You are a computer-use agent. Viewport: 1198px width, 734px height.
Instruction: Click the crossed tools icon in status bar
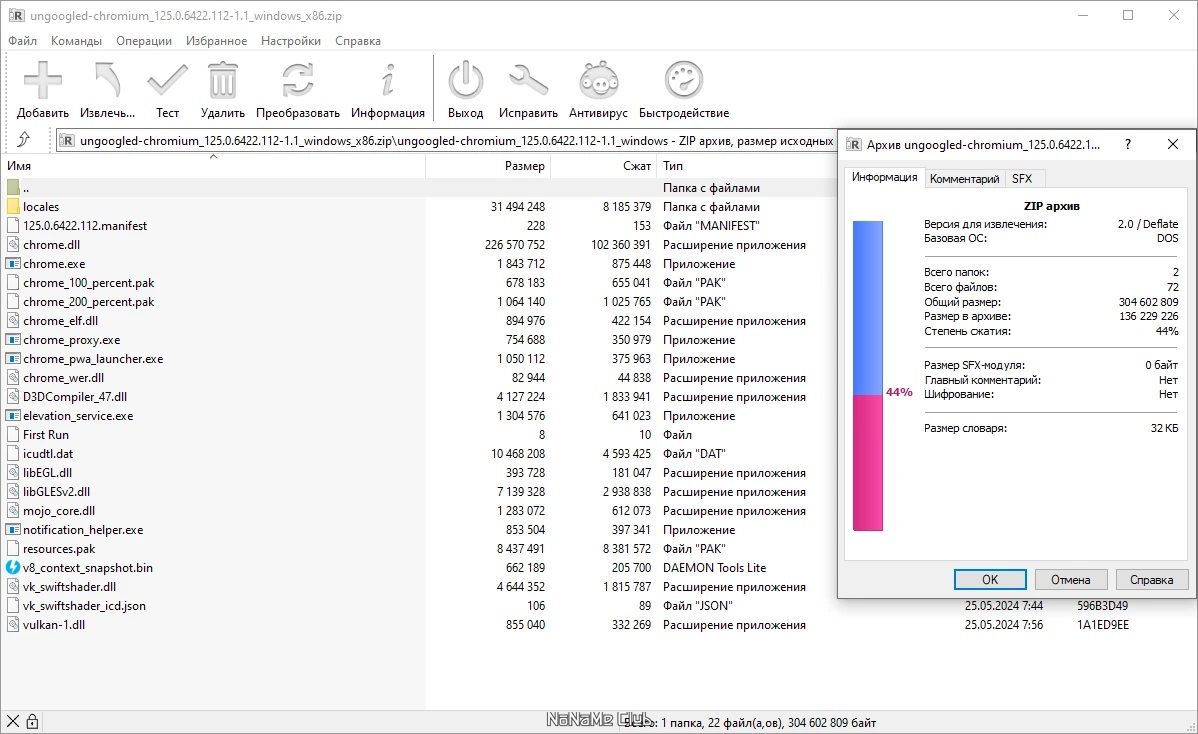pos(13,721)
